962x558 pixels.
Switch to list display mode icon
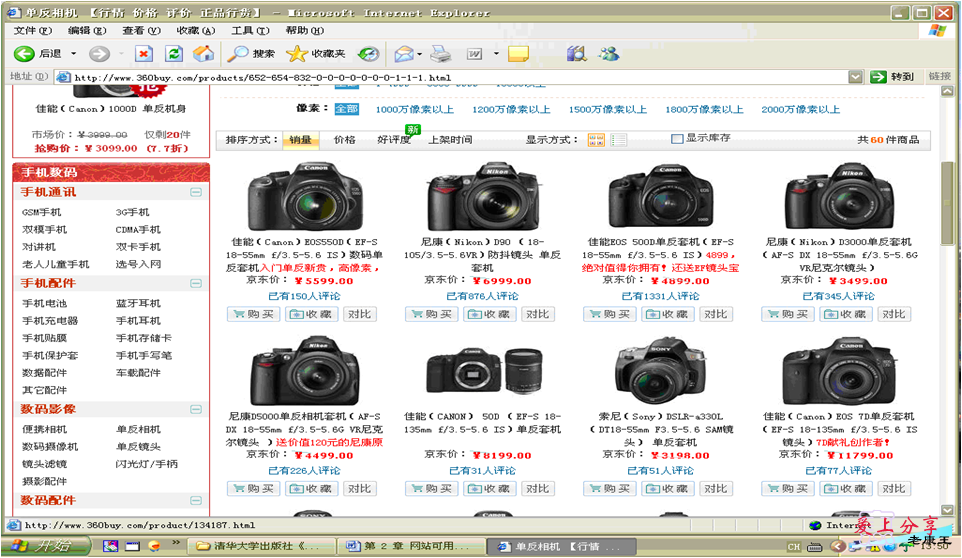click(x=618, y=140)
